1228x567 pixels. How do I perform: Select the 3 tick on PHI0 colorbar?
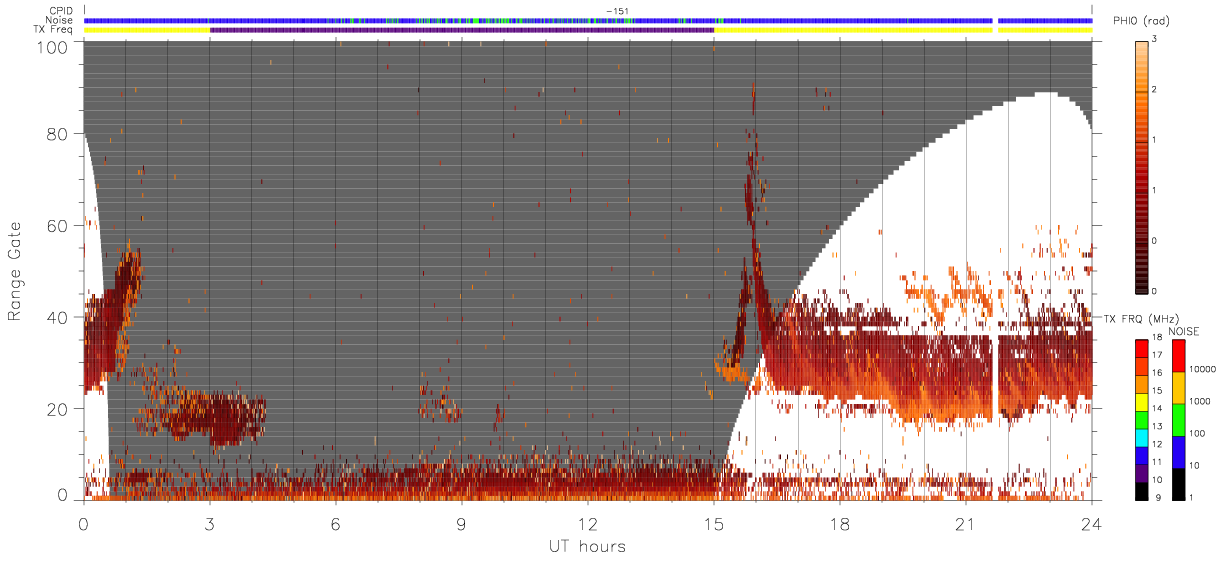coord(1156,41)
